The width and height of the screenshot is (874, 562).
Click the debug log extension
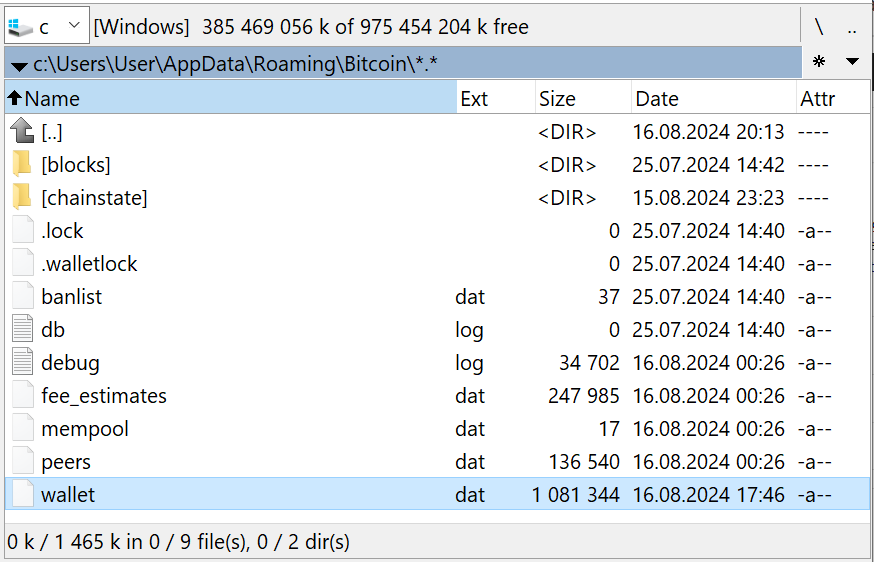tap(469, 364)
